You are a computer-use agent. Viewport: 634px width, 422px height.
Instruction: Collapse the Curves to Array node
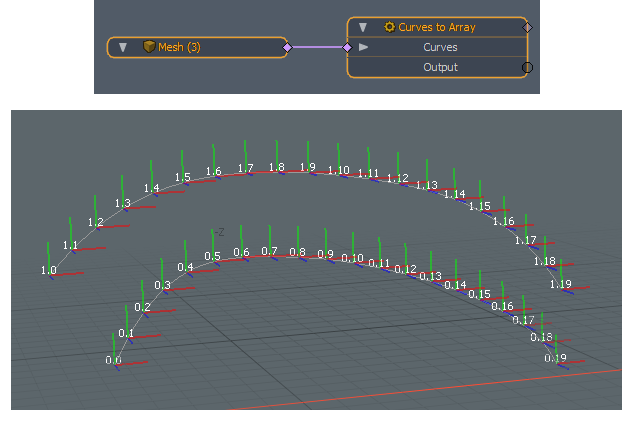click(363, 27)
